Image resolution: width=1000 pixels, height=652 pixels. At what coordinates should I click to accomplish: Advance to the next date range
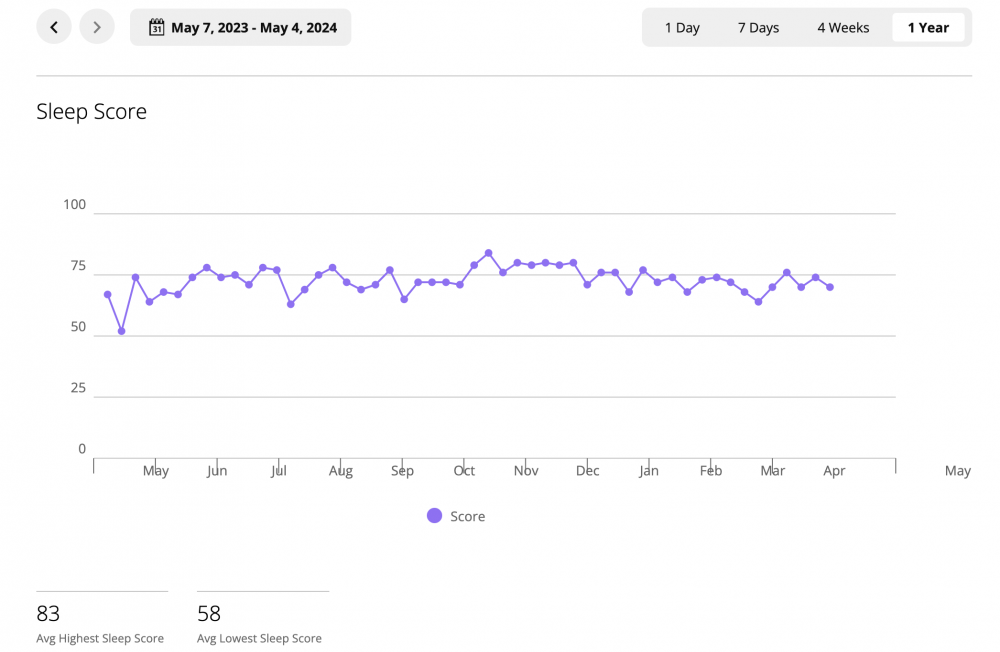click(96, 27)
